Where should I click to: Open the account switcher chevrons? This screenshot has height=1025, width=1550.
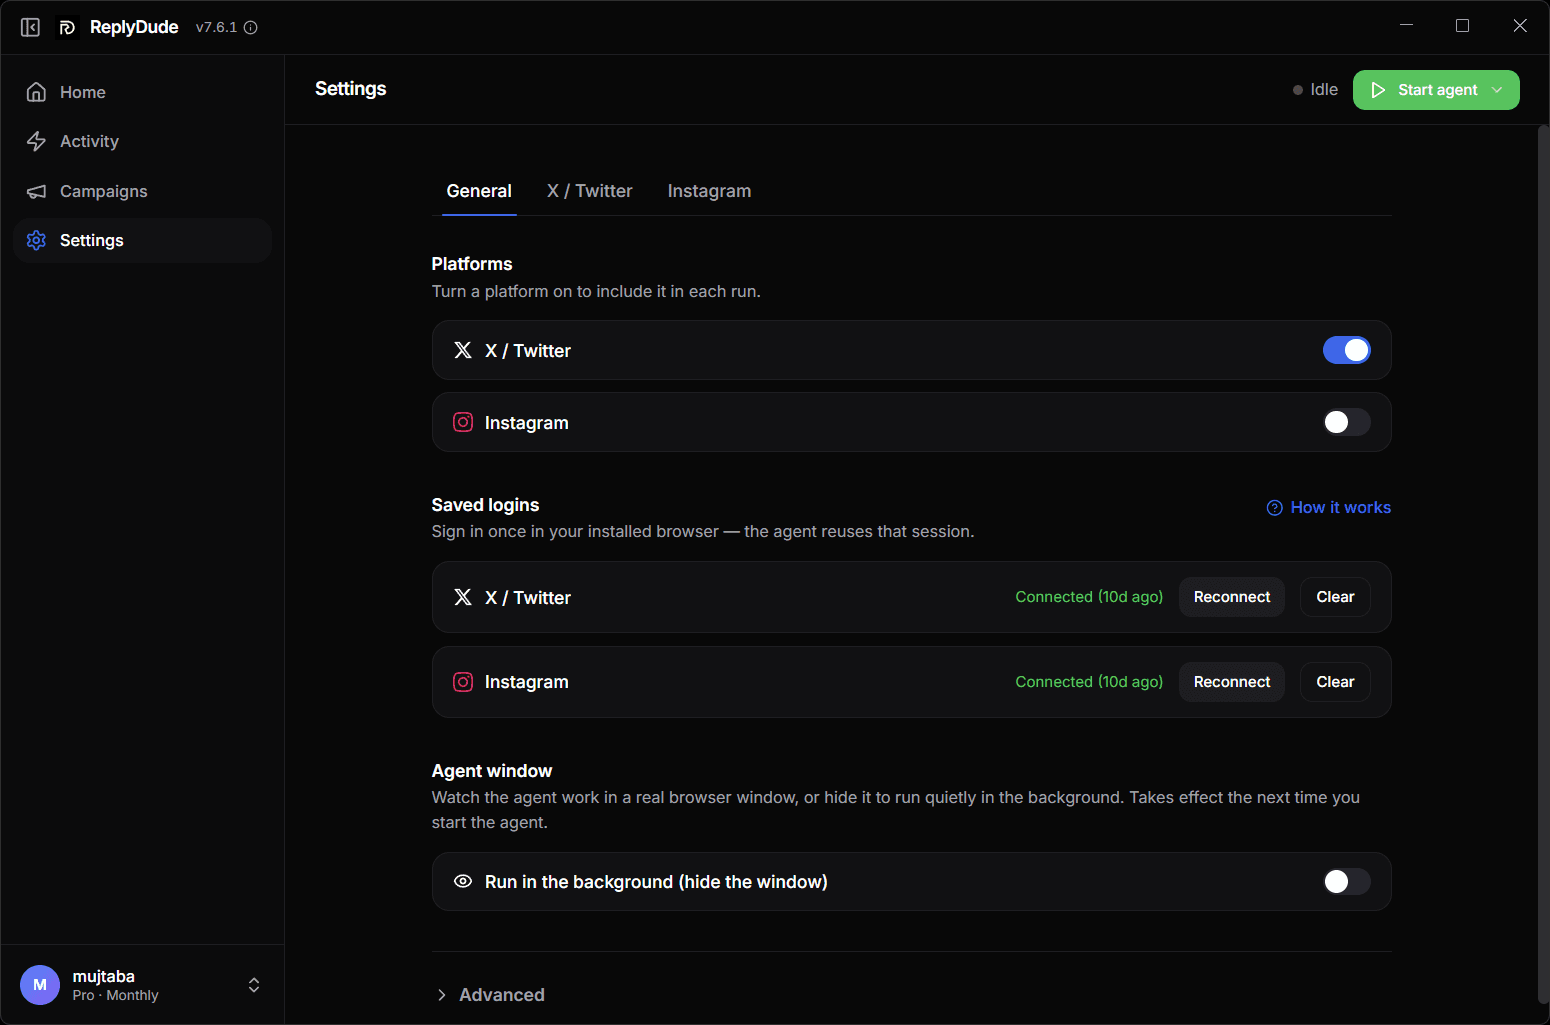[254, 985]
